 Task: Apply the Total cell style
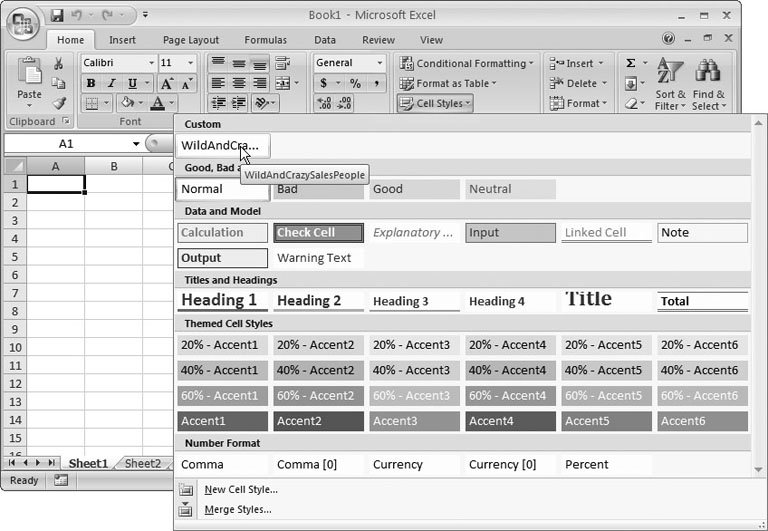(702, 301)
